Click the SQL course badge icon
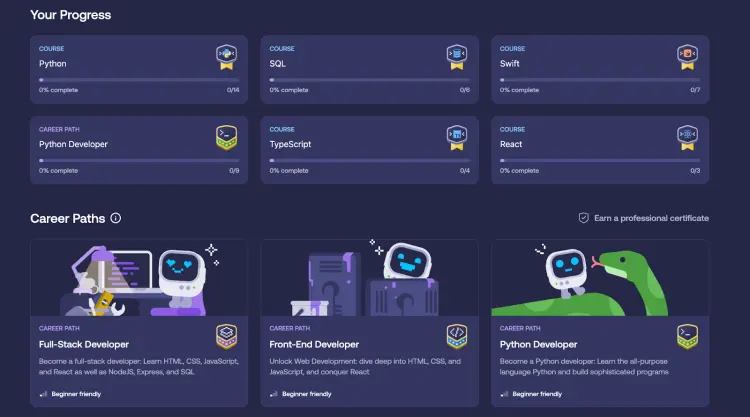This screenshot has width=750, height=417. tap(457, 57)
